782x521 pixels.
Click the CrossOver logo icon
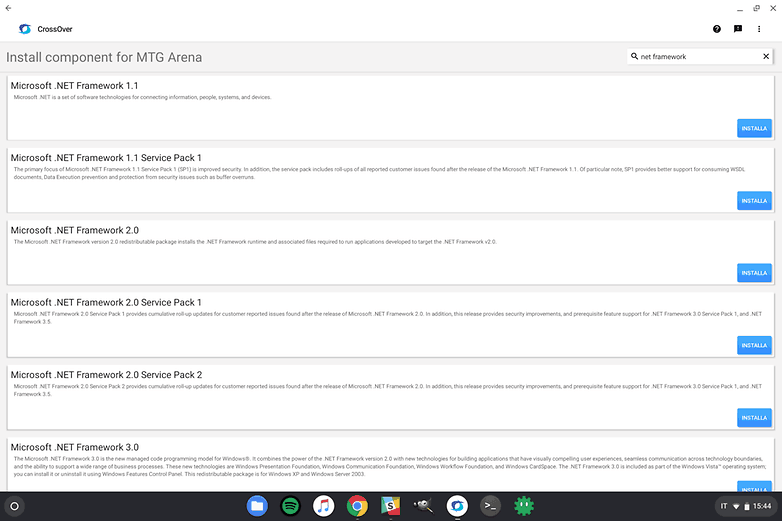click(x=24, y=29)
